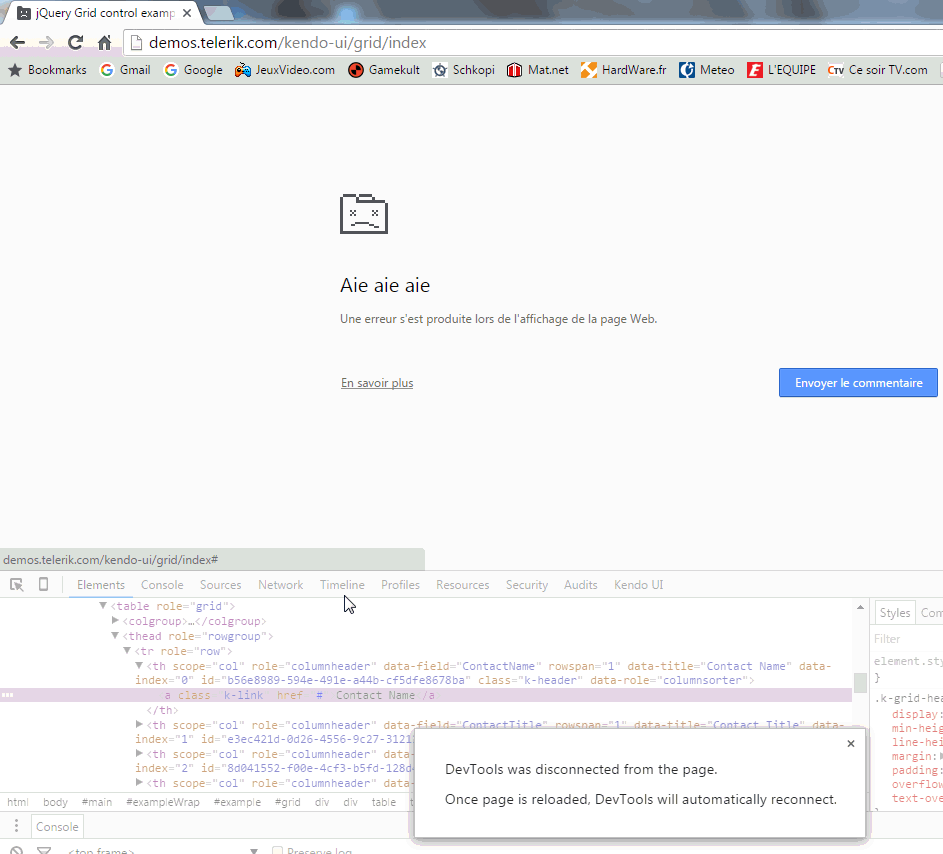
Task: Click the Envoyer le commentaire button
Action: 858,382
